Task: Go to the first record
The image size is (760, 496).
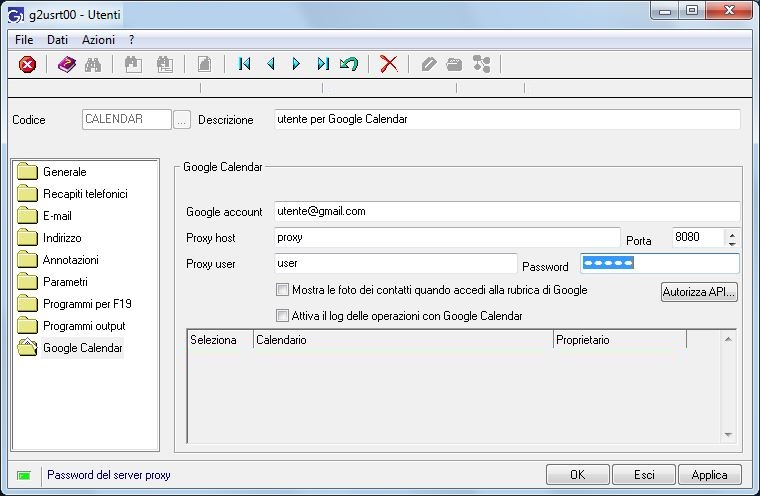Action: pos(244,64)
